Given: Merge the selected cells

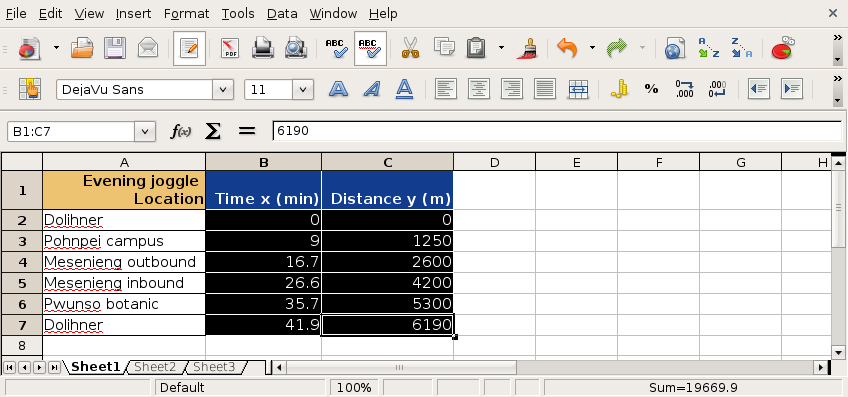Looking at the screenshot, I should coord(578,89).
